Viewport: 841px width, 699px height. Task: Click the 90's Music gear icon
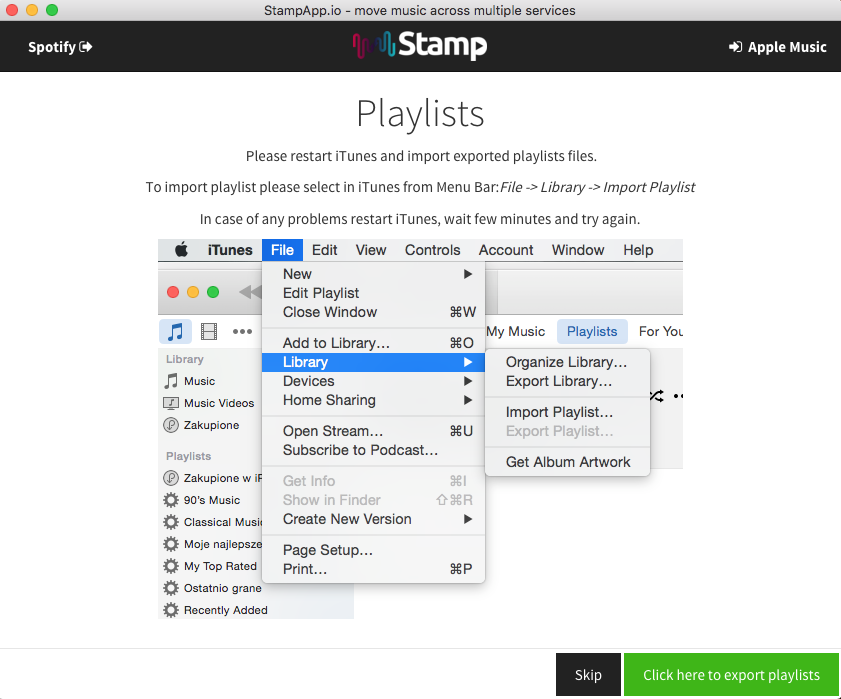(171, 500)
